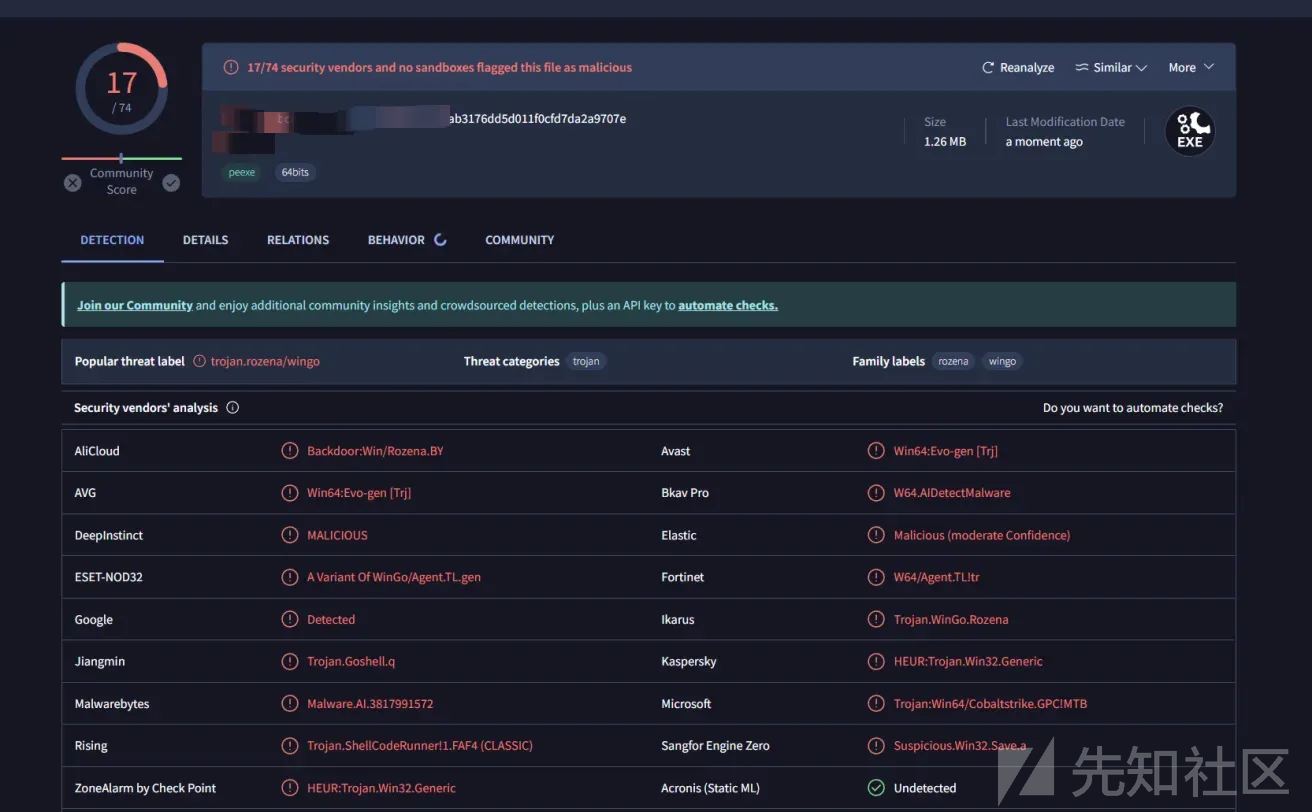Image resolution: width=1312 pixels, height=812 pixels.
Task: Click the A Variant Of WinGo/Agent.TL.gen result
Action: pyautogui.click(x=394, y=577)
